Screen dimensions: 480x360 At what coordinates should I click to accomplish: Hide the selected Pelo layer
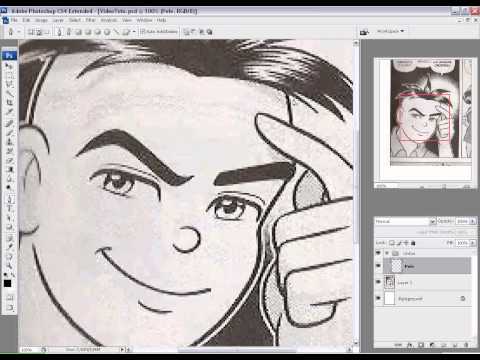click(378, 266)
